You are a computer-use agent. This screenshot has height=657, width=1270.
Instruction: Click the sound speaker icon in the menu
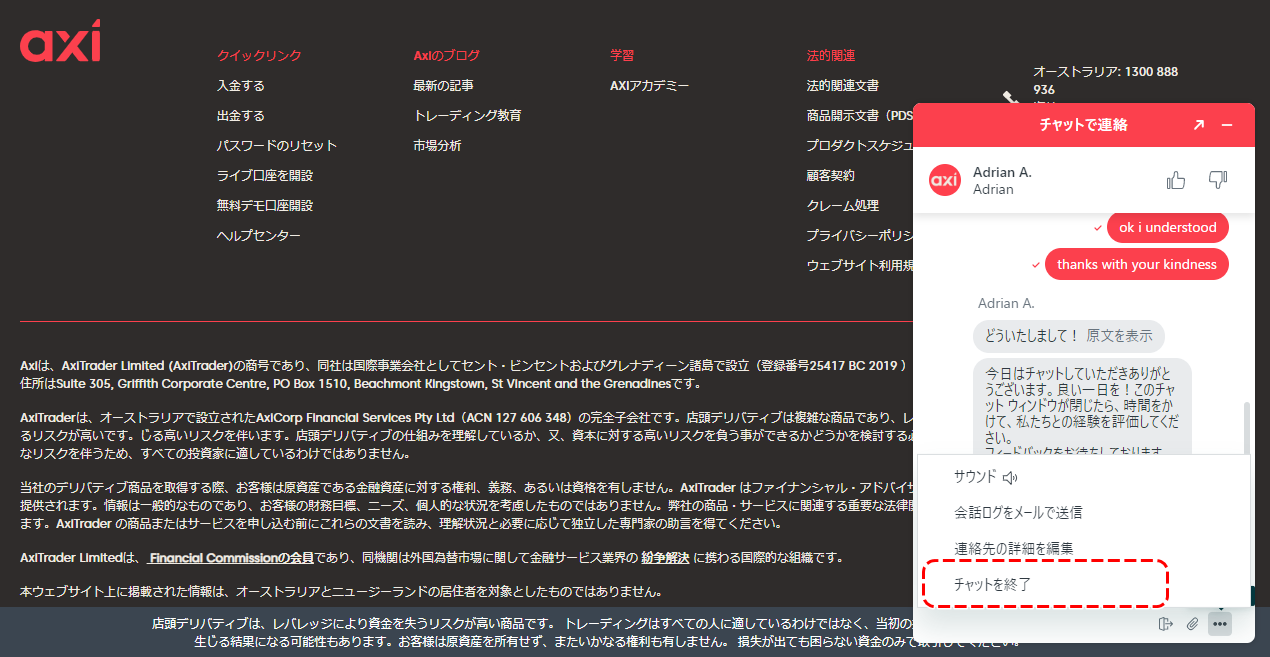click(1010, 477)
